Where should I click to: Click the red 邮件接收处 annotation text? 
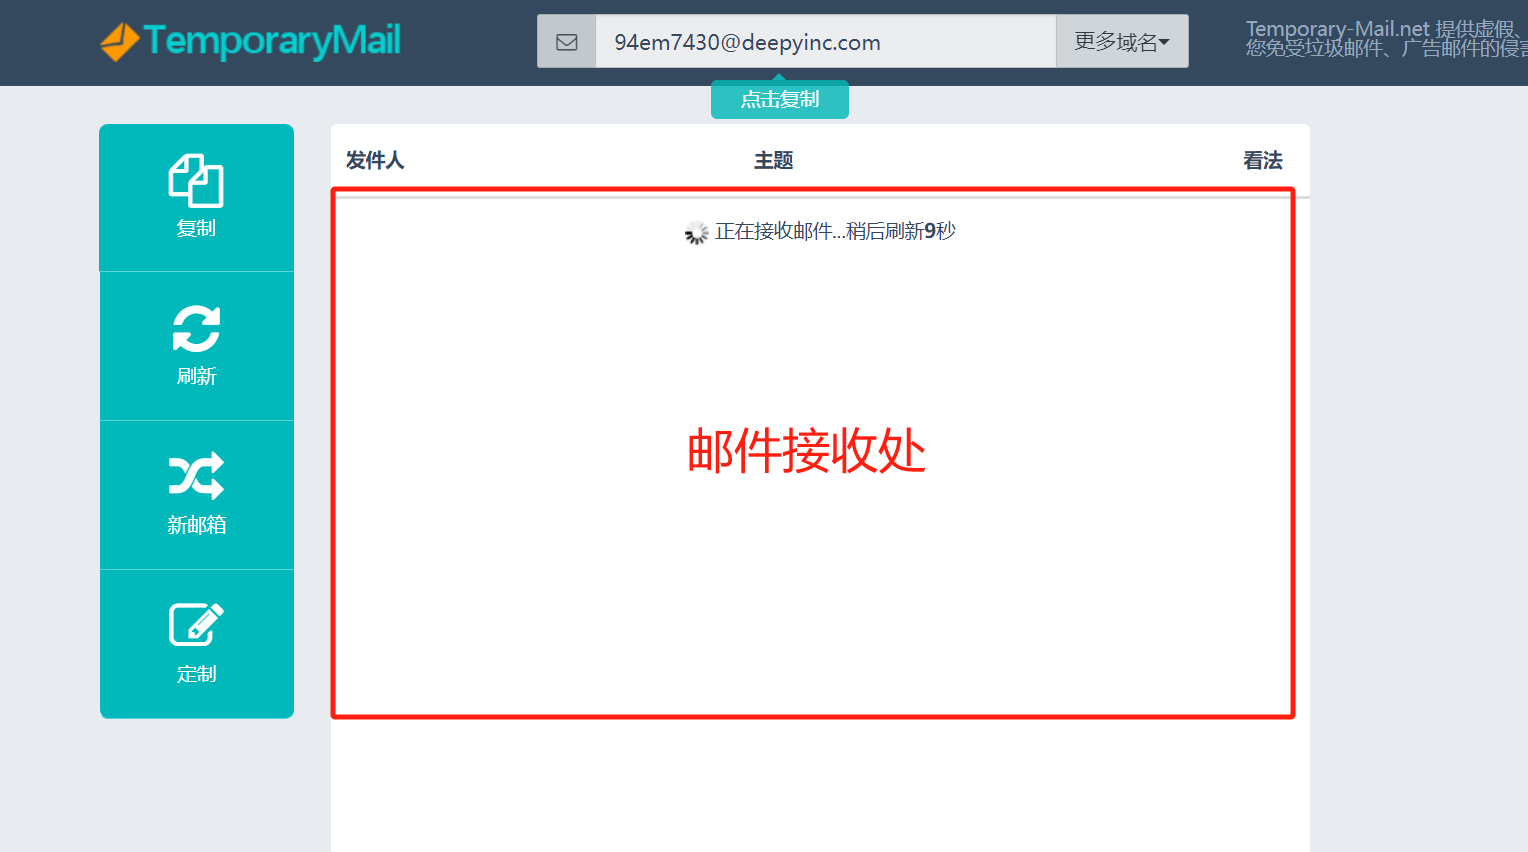tap(806, 451)
